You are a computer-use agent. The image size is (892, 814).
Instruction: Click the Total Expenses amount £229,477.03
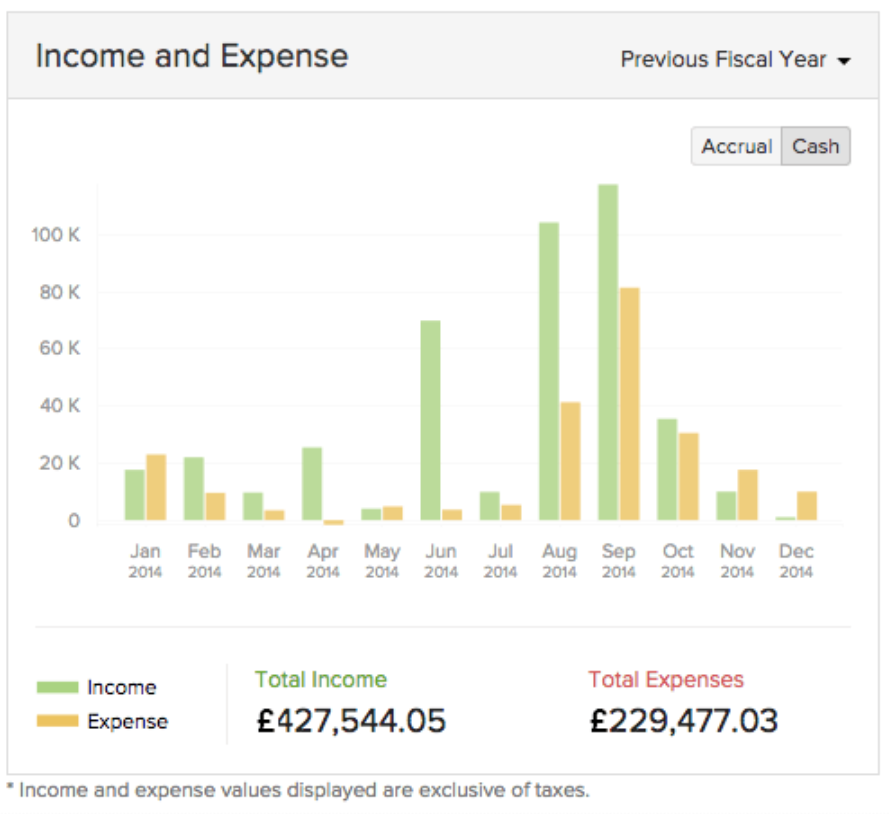click(684, 721)
